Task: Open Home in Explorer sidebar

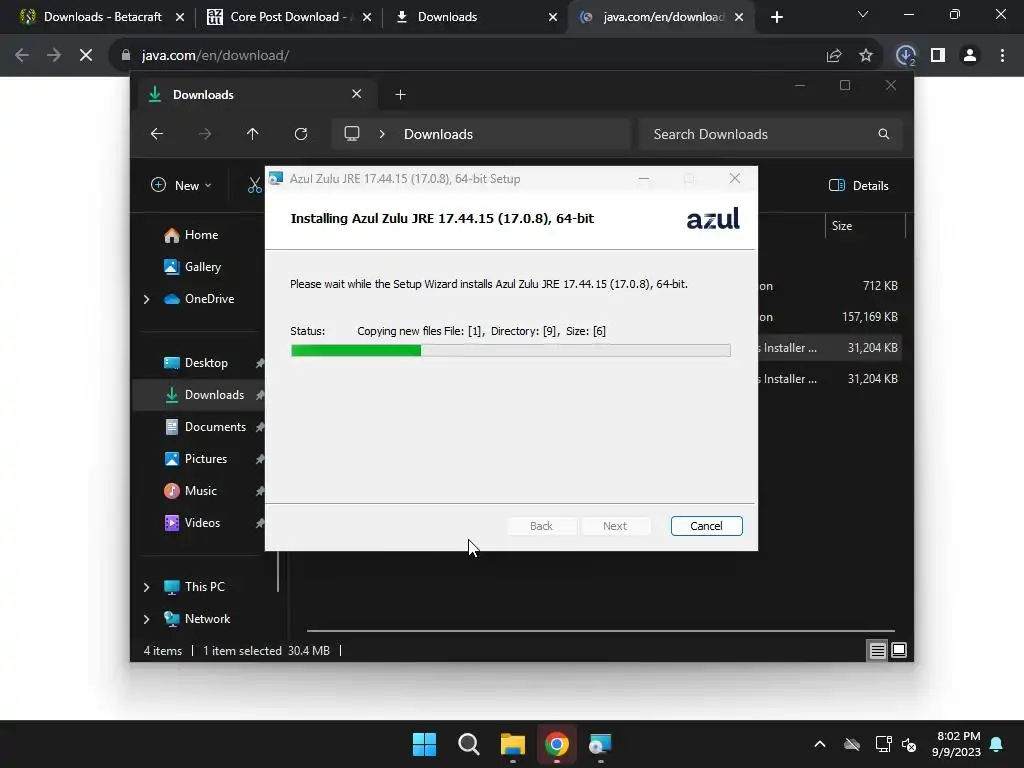Action: [191, 235]
